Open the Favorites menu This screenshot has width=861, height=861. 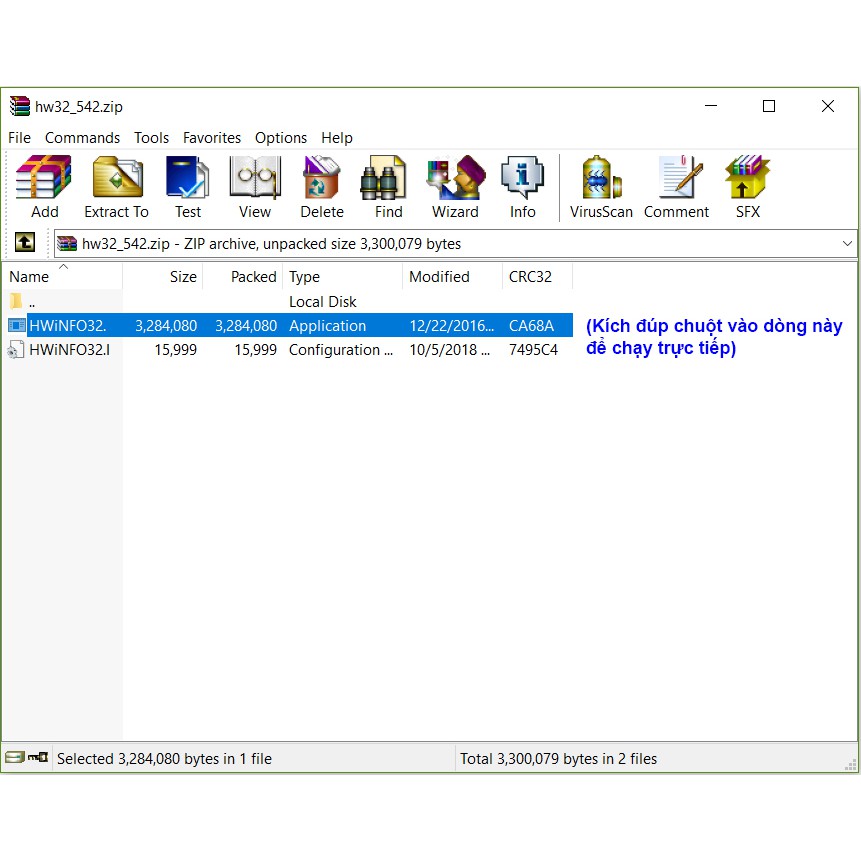pyautogui.click(x=211, y=138)
